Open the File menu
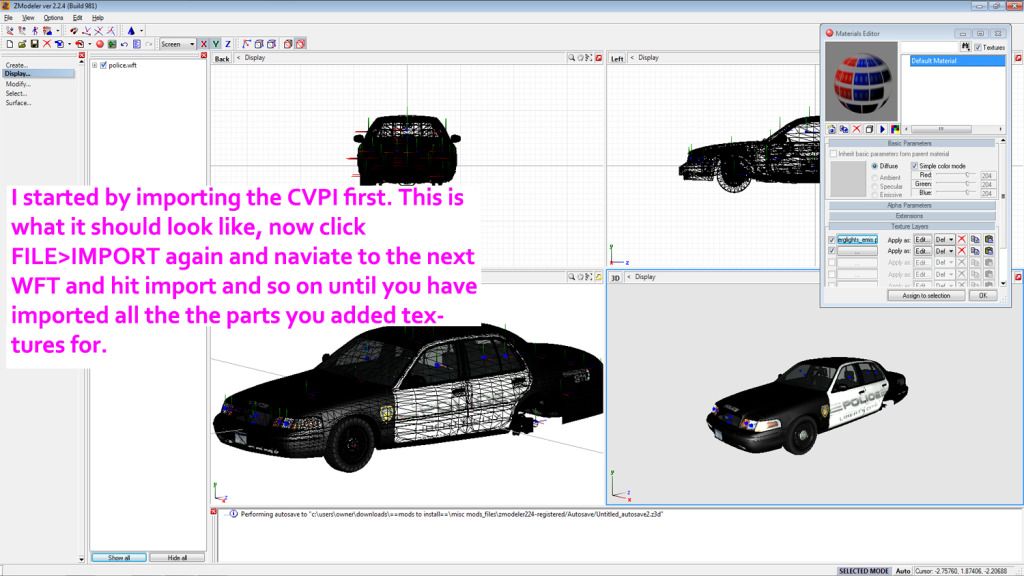 [8, 18]
